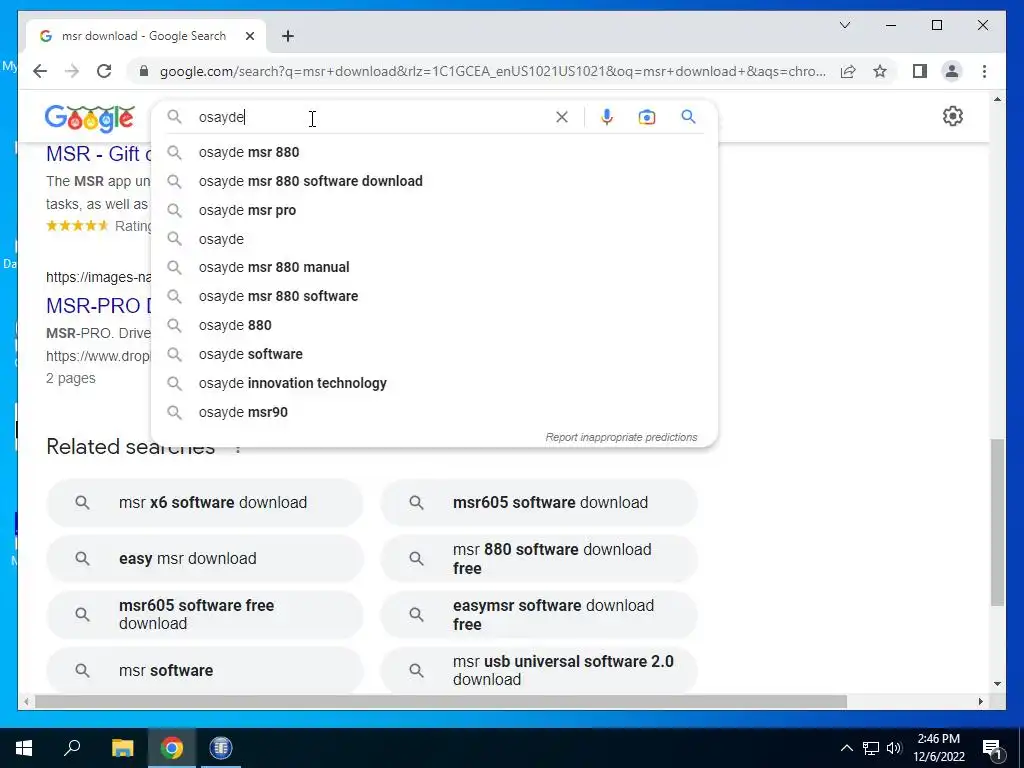
Task: Click the vertical page scrollbar thumb
Action: (997, 522)
